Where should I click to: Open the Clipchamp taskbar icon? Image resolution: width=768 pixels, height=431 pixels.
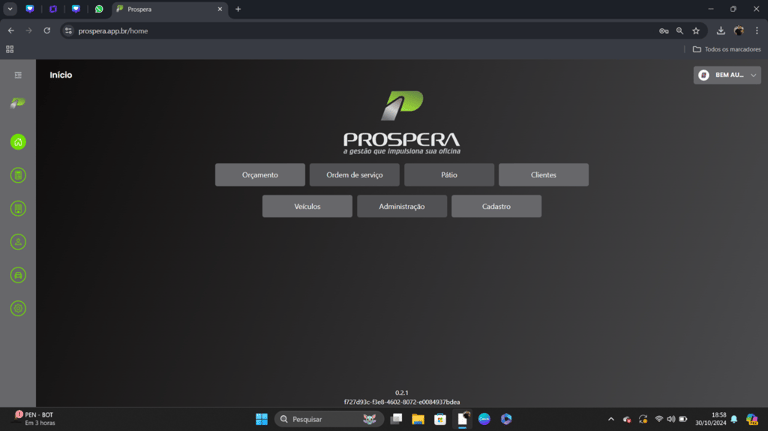[x=506, y=419]
